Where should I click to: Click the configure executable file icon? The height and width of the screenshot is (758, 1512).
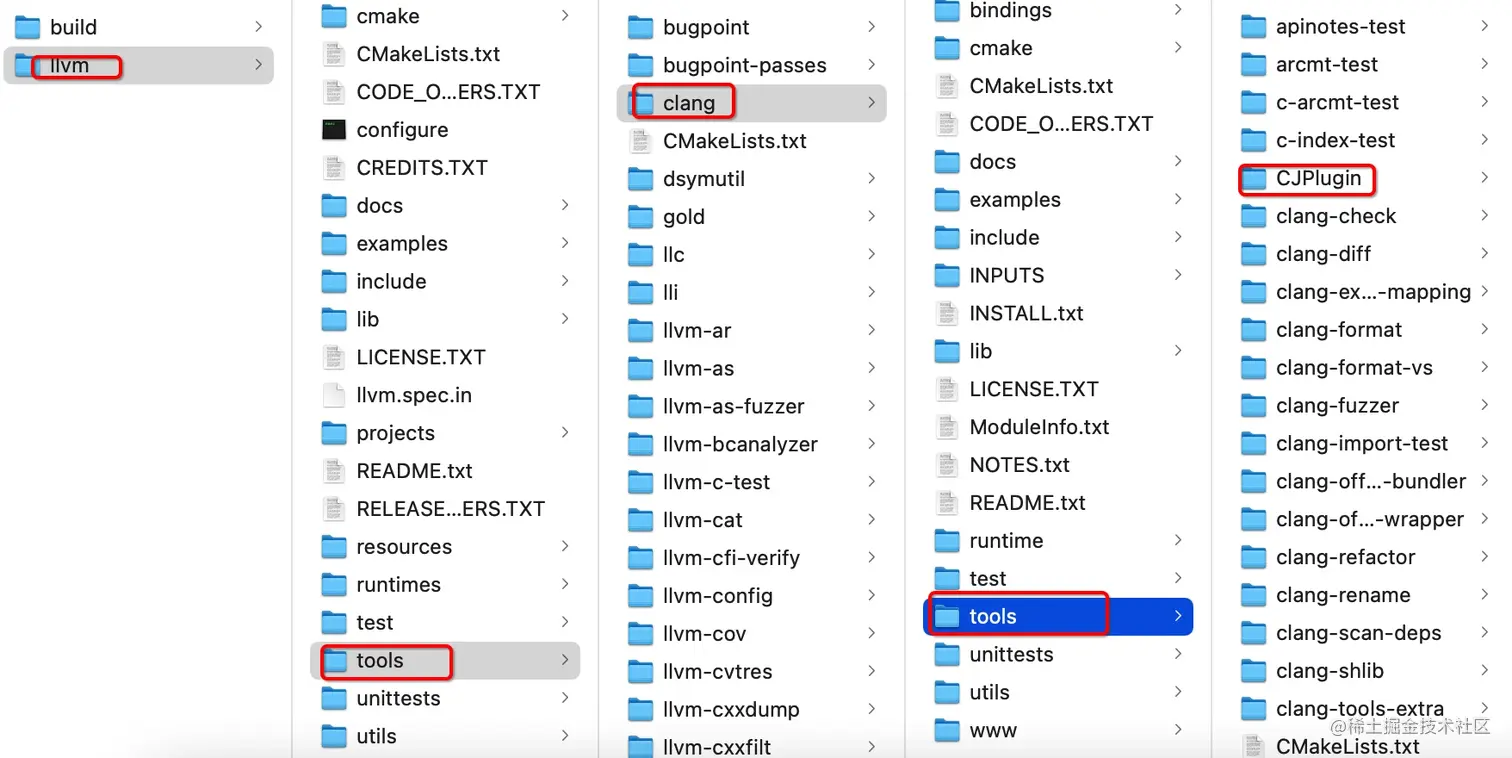pyautogui.click(x=334, y=130)
